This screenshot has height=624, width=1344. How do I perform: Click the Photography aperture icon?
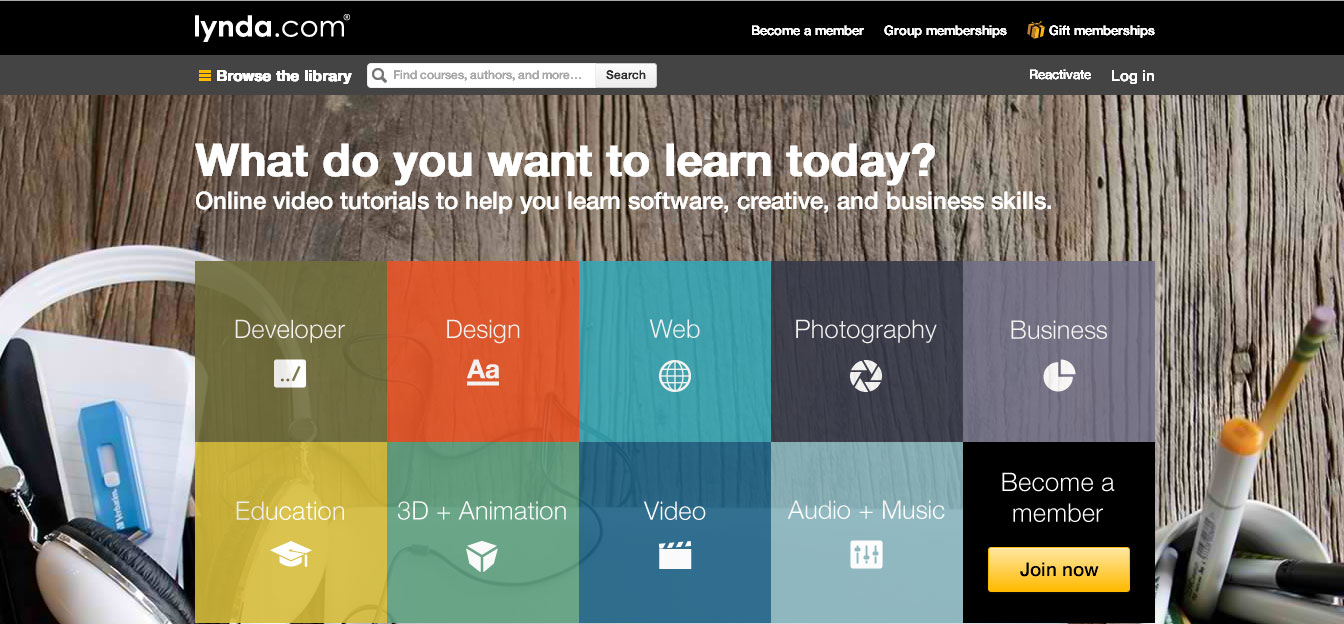(865, 376)
